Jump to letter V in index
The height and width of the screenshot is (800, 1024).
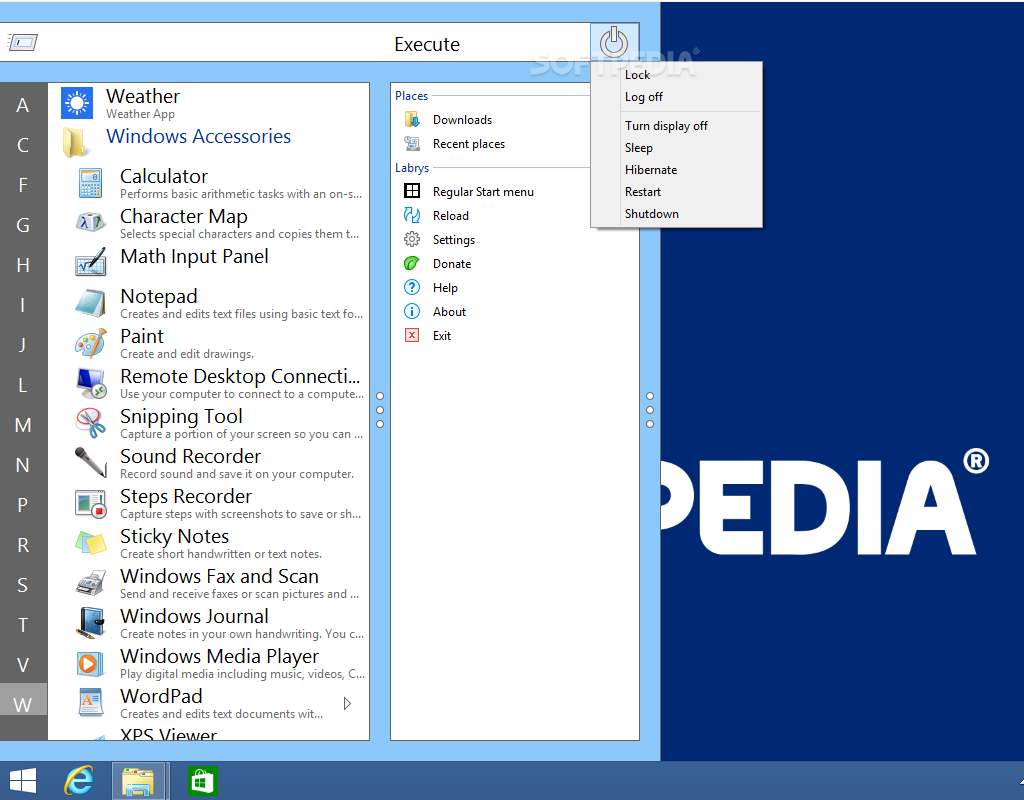click(x=23, y=665)
